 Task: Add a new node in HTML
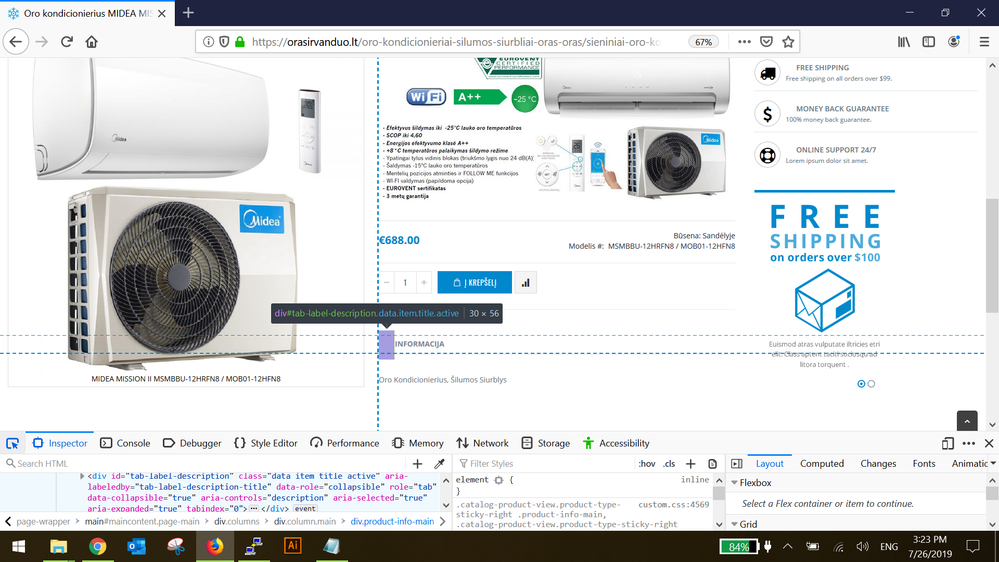click(x=417, y=464)
